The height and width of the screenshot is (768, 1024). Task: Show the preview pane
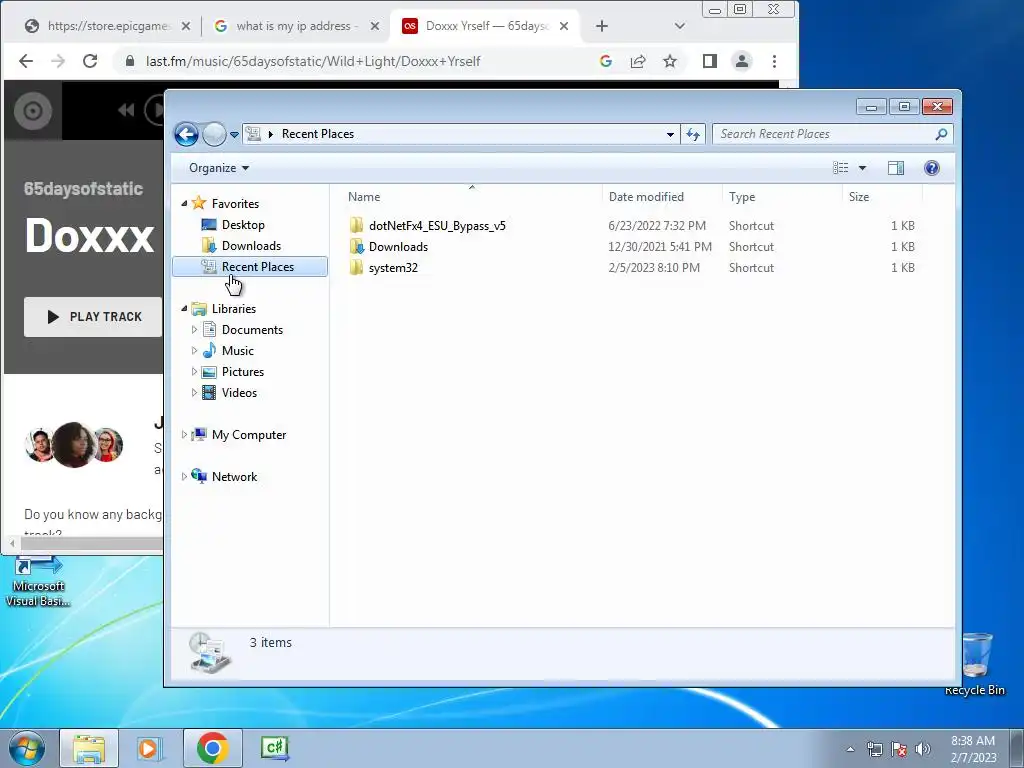[x=896, y=168]
